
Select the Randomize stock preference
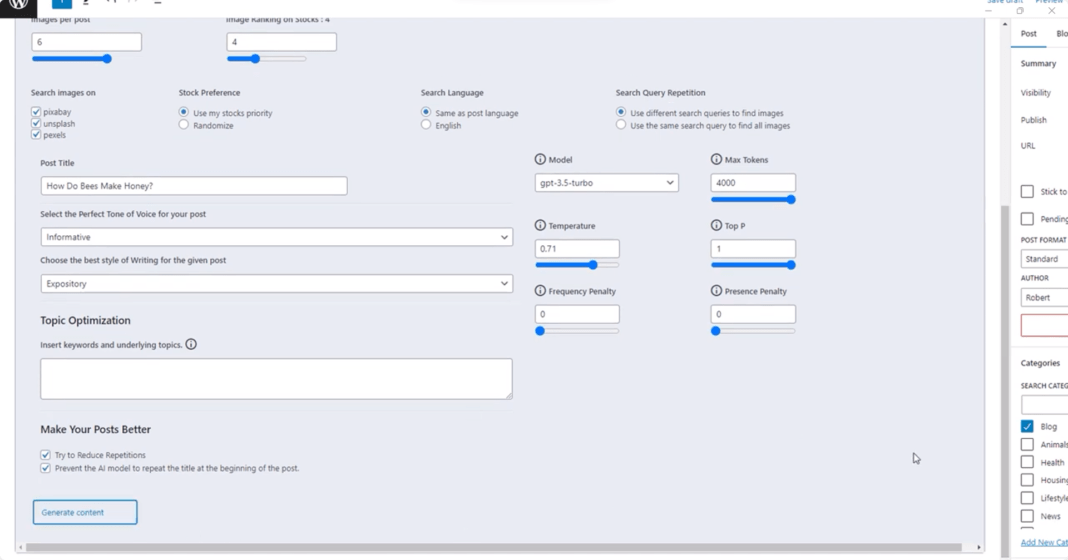(184, 126)
